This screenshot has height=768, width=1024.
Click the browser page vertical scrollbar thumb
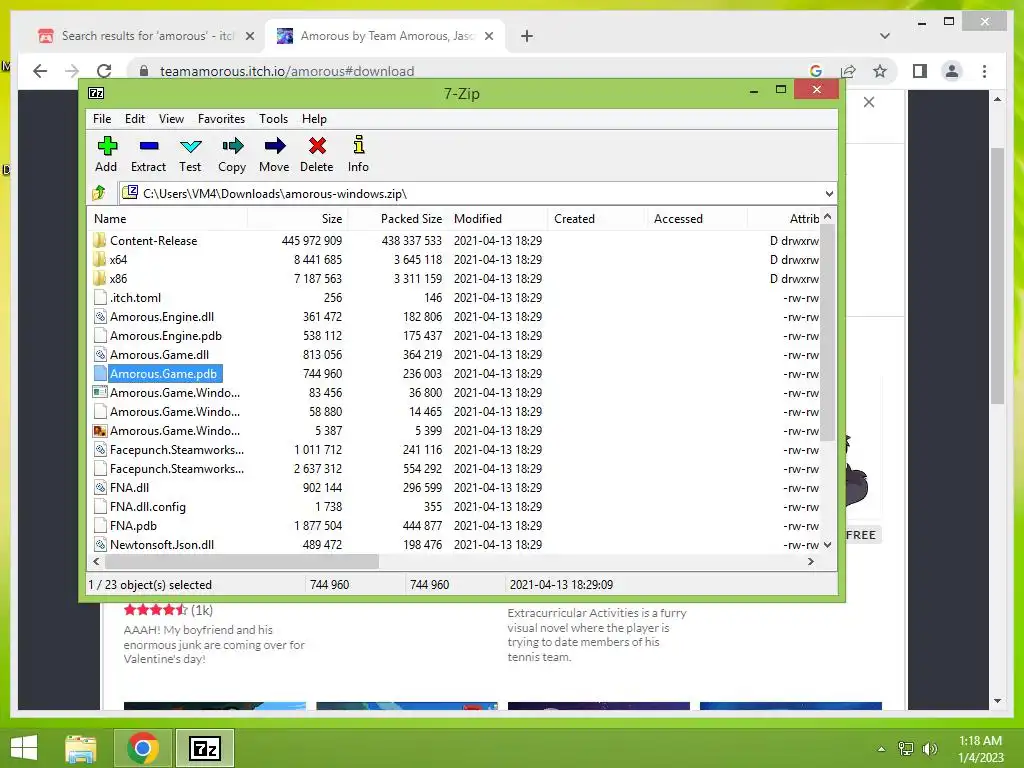[x=997, y=276]
